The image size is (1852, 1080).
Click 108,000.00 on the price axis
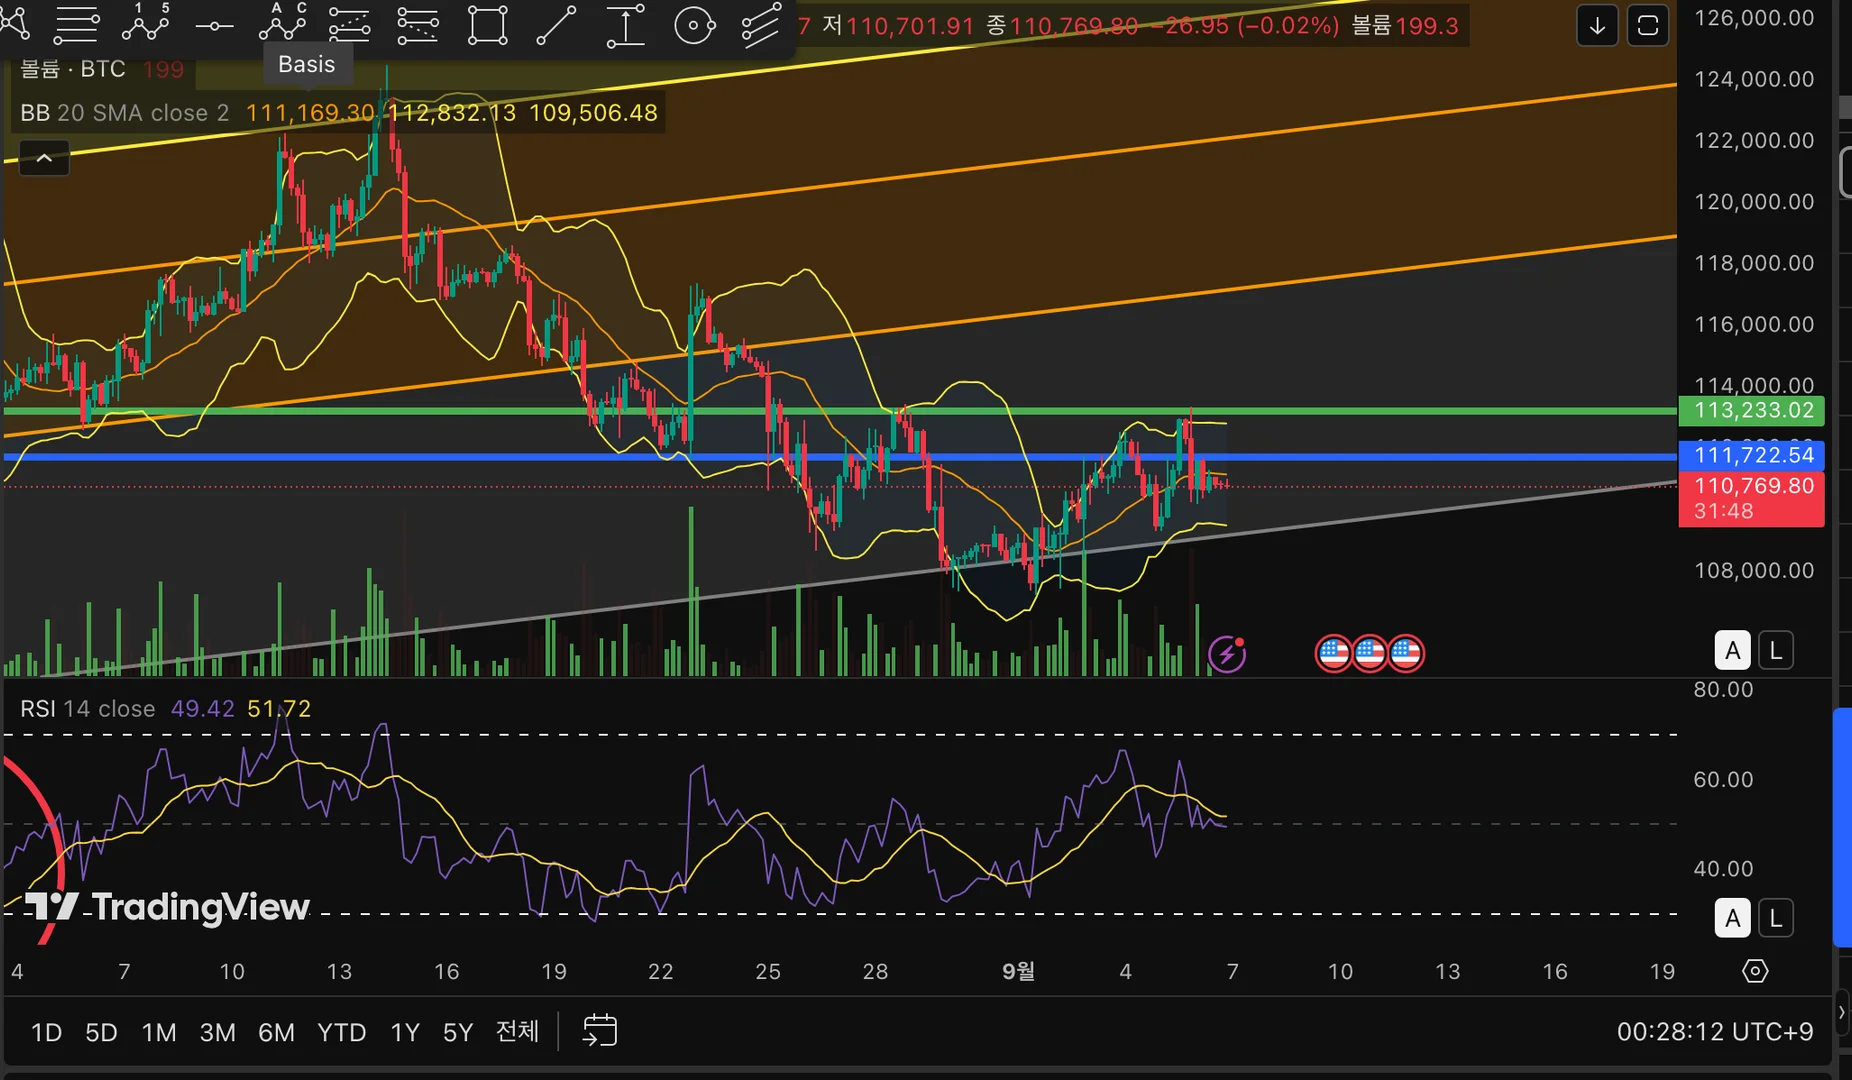(1754, 570)
